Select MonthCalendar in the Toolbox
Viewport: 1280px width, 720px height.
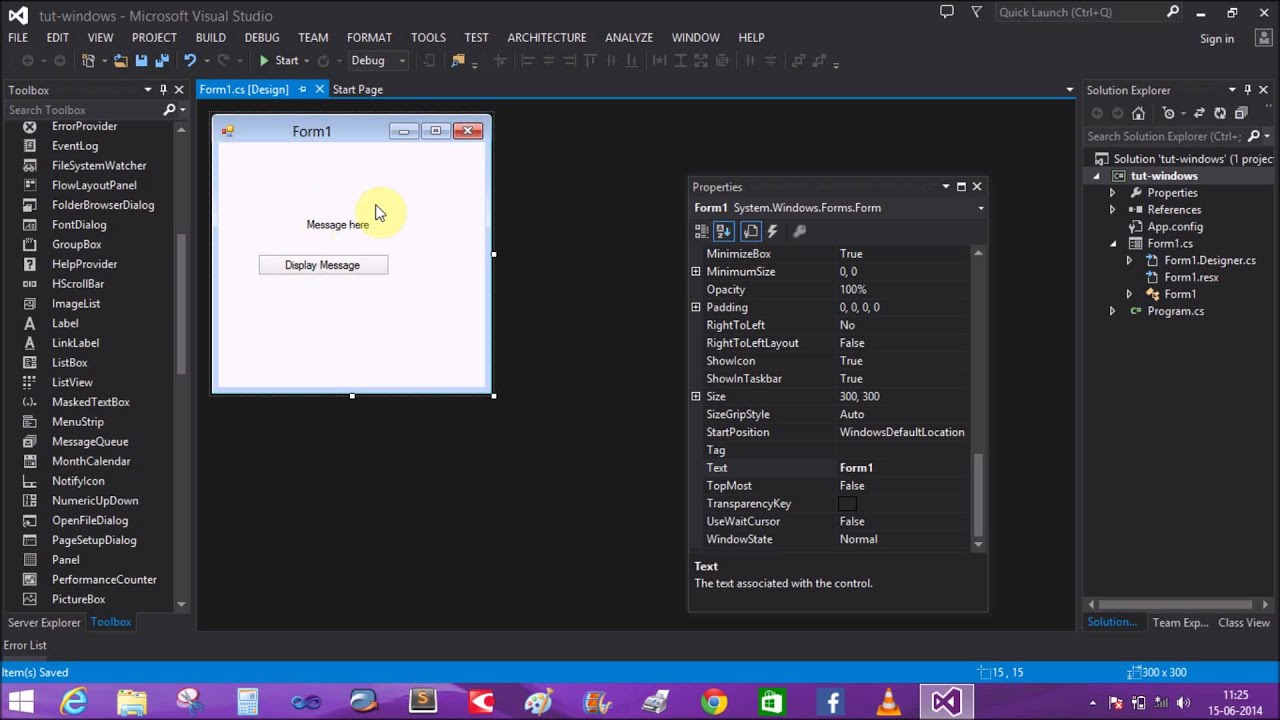(x=91, y=461)
